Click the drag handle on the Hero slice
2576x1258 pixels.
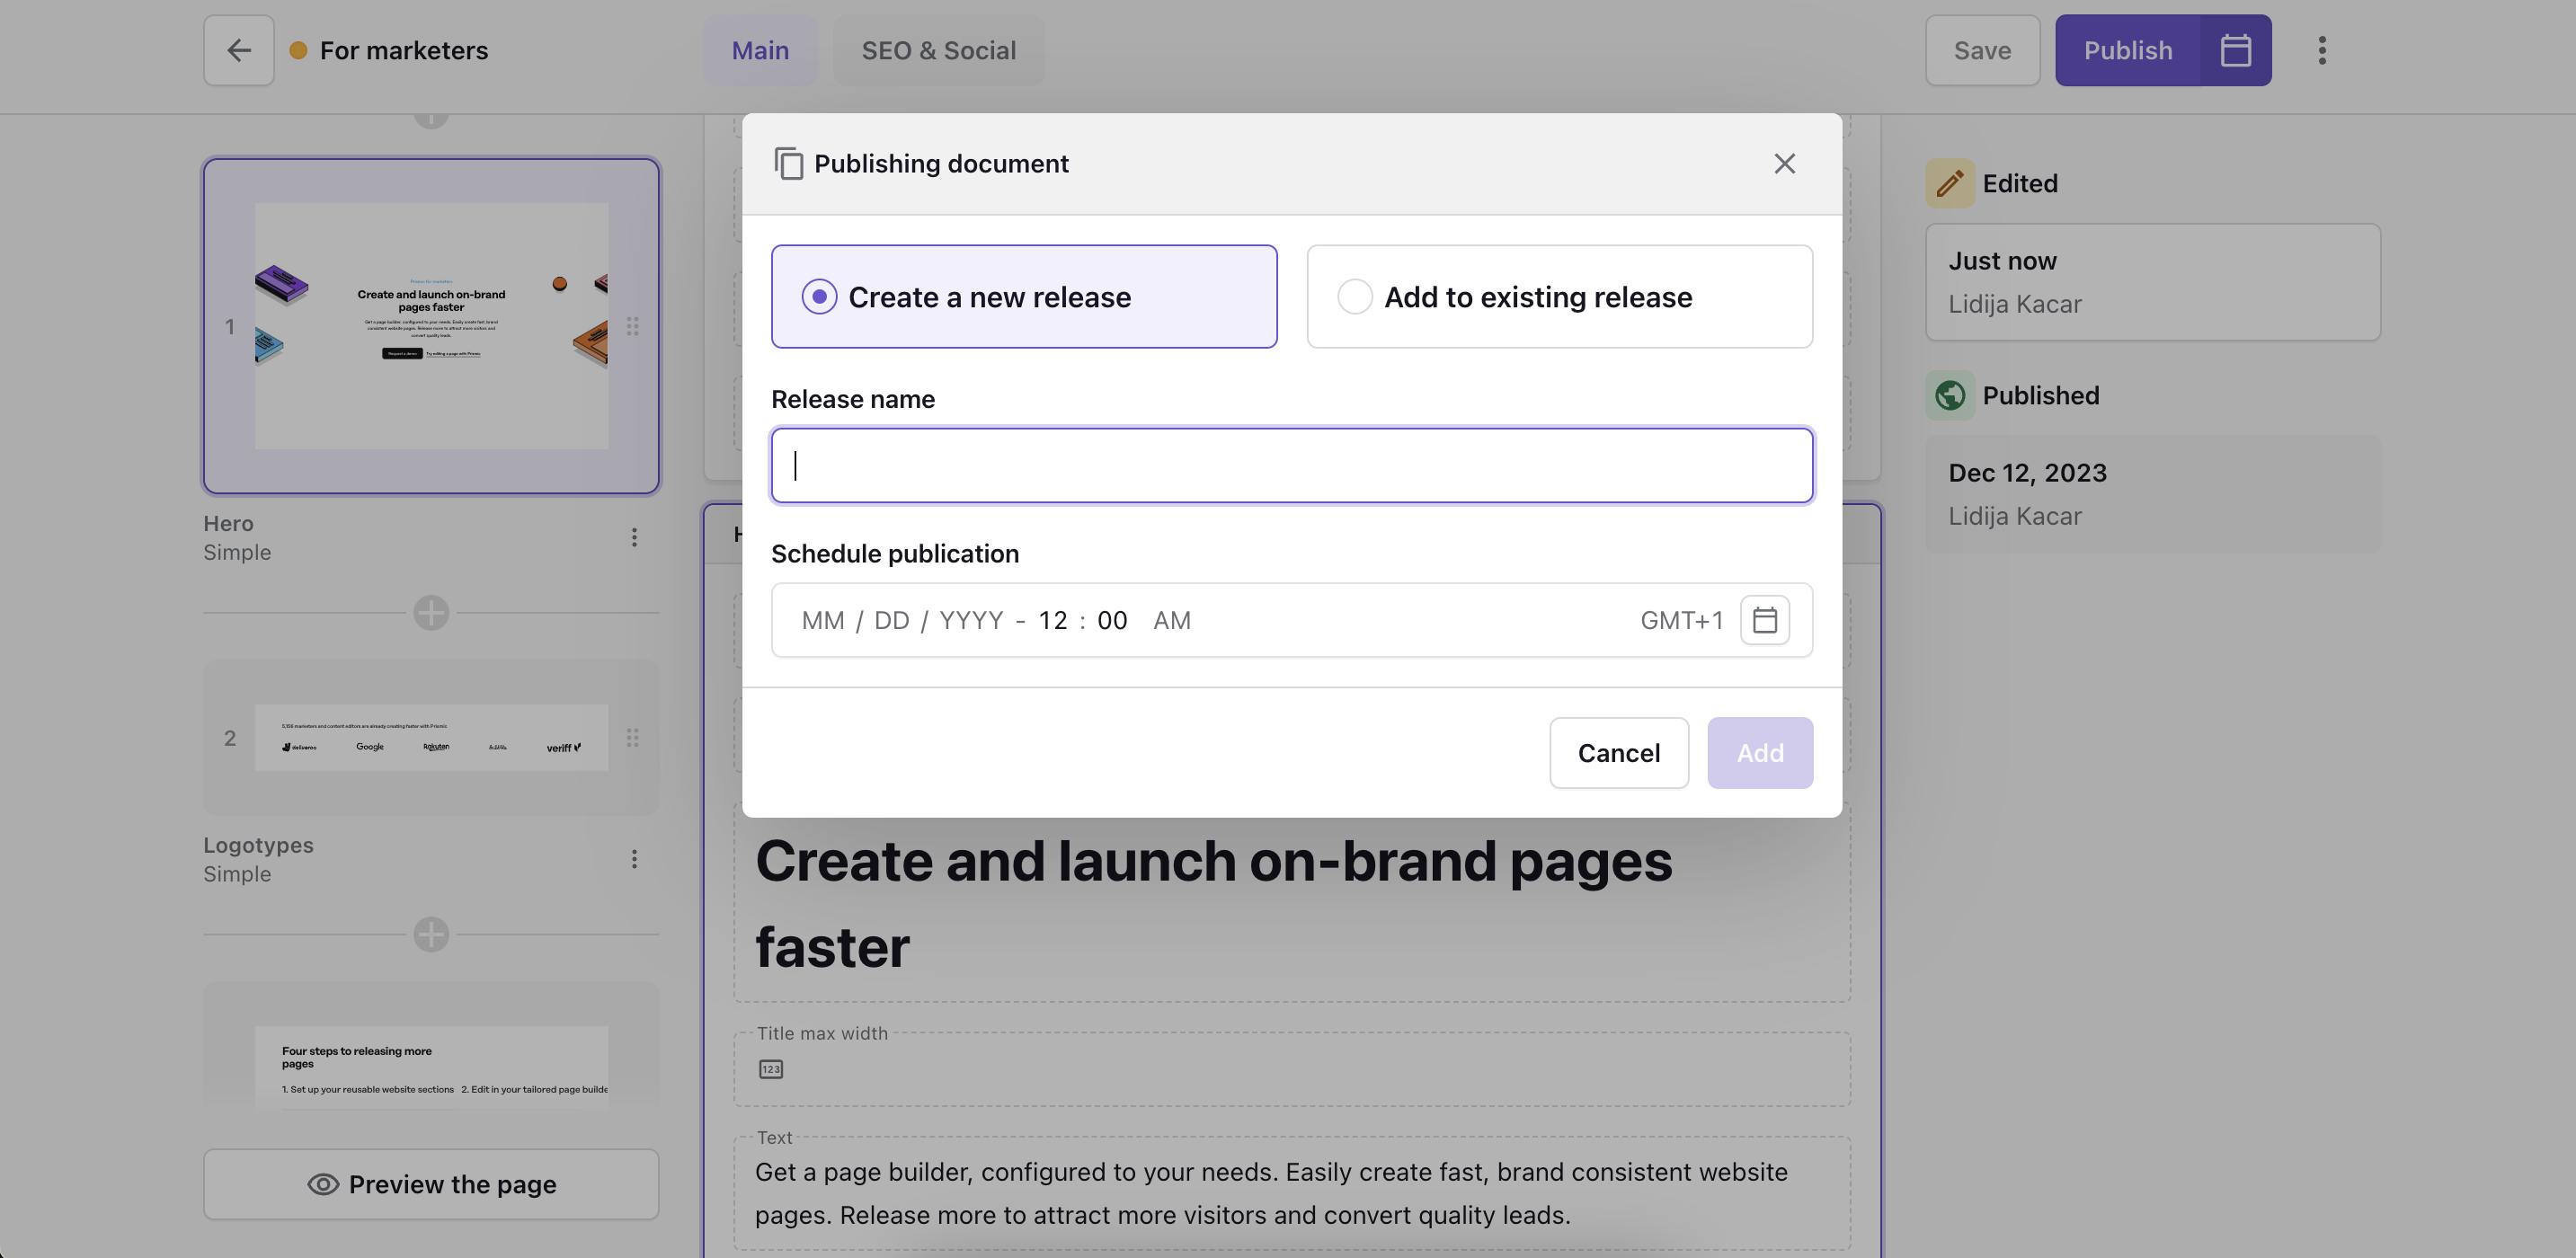point(633,326)
